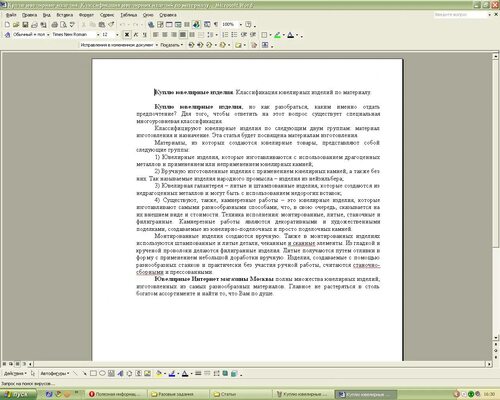Toggle justified alignment
Screen dimensions: 500x400
coord(183,34)
